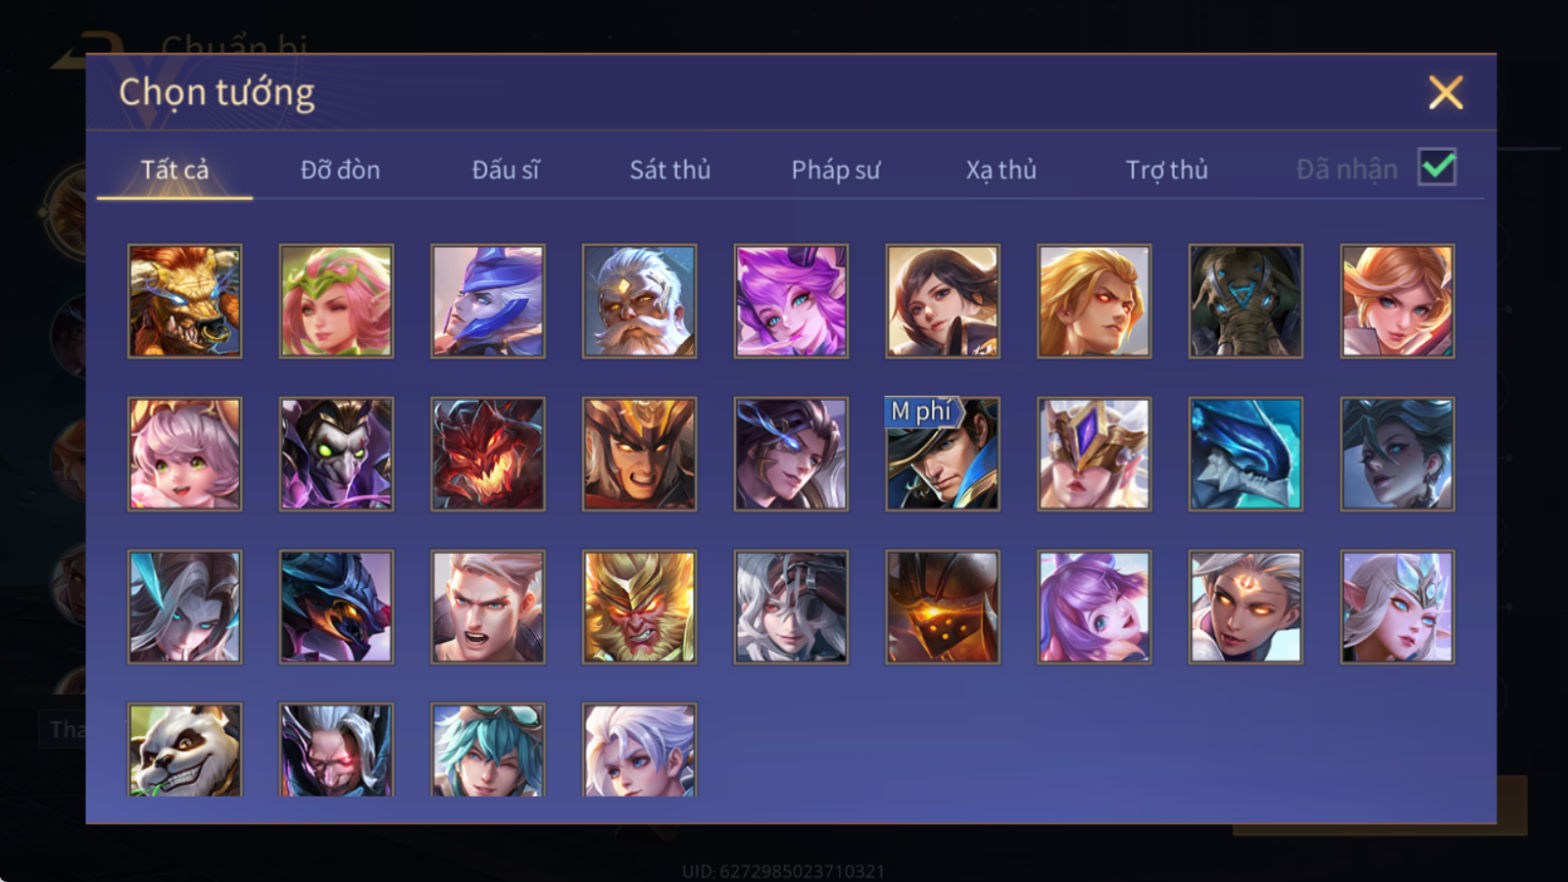Image resolution: width=1568 pixels, height=882 pixels.
Task: Close the 'Chọn tướng' dialog
Action: (1446, 93)
